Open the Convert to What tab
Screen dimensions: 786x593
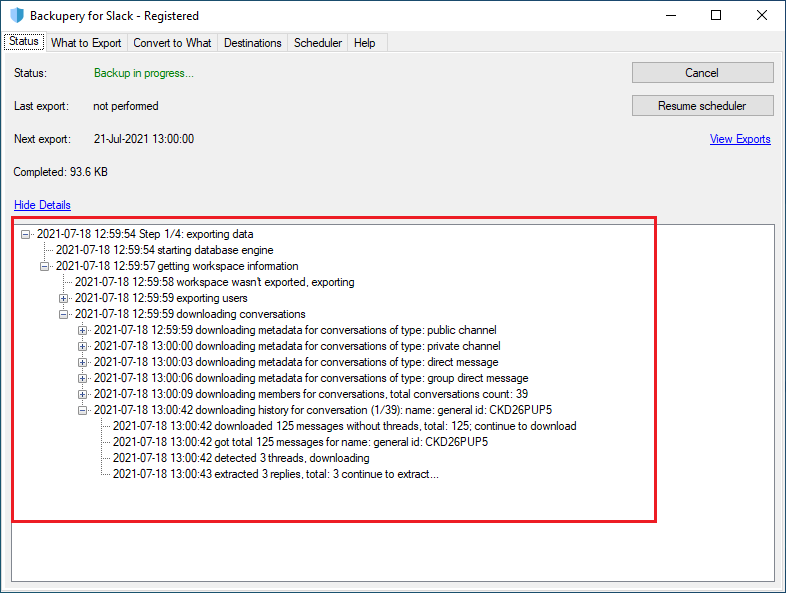tap(172, 43)
